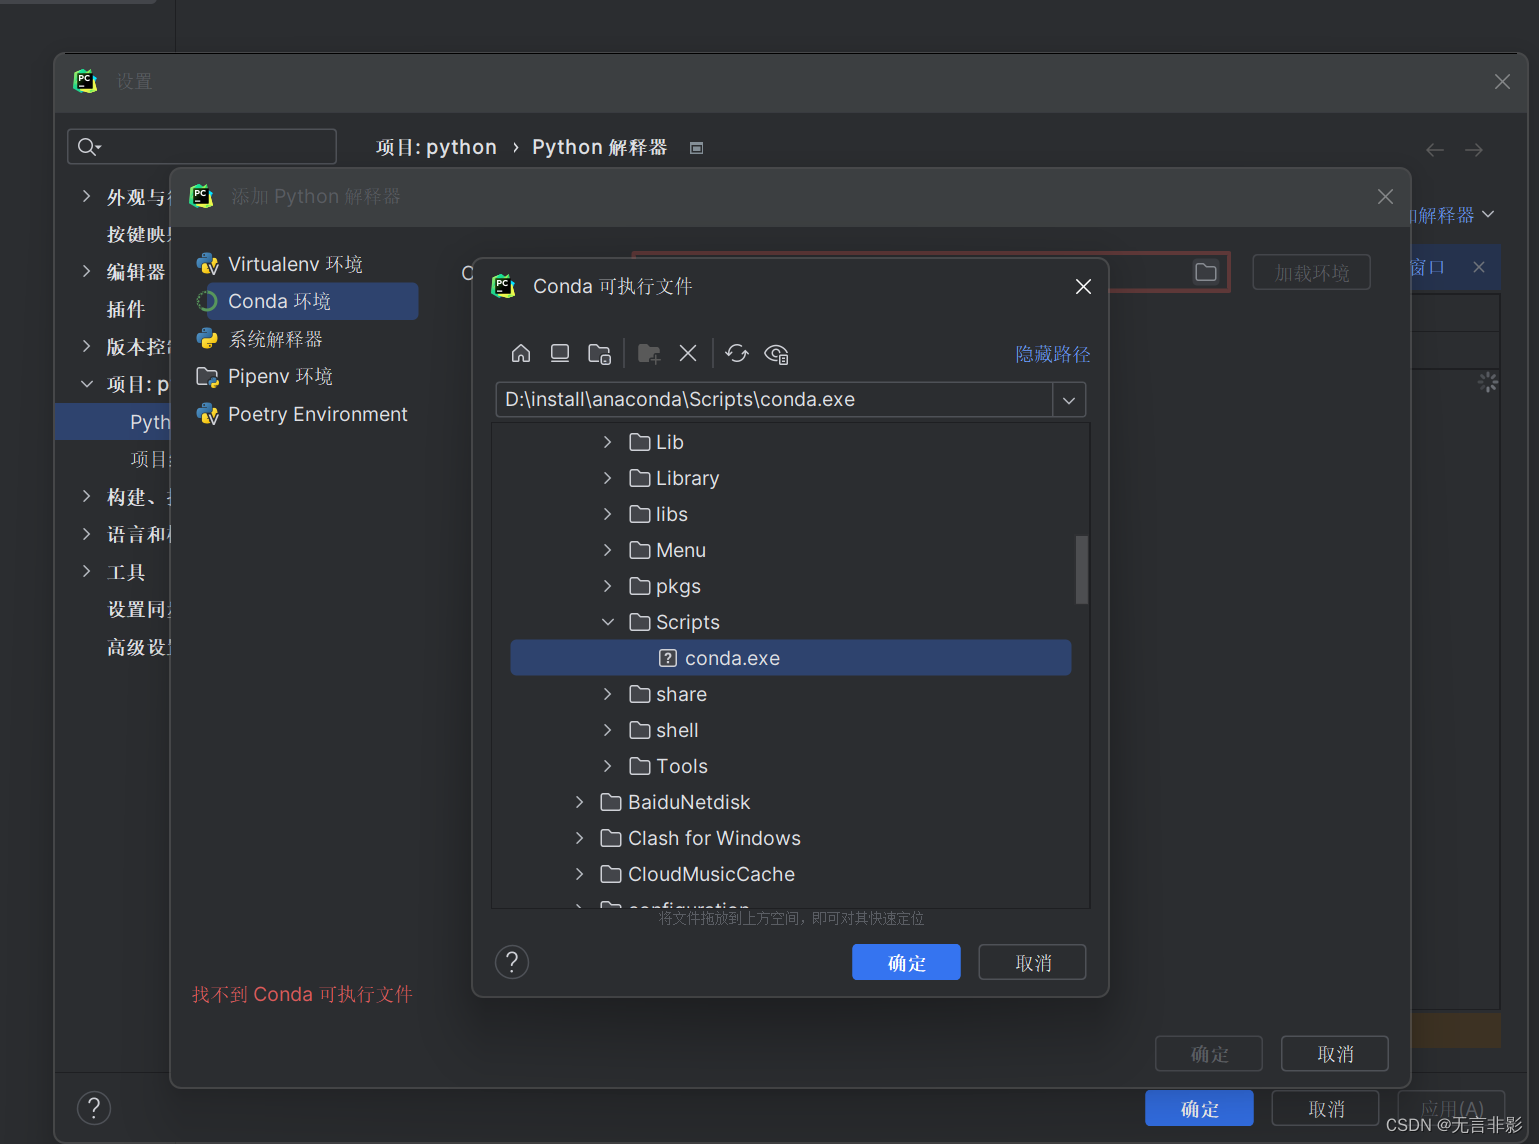Screen dimensions: 1539x1144
Task: Delete selected file icon in toolbar
Action: point(688,353)
